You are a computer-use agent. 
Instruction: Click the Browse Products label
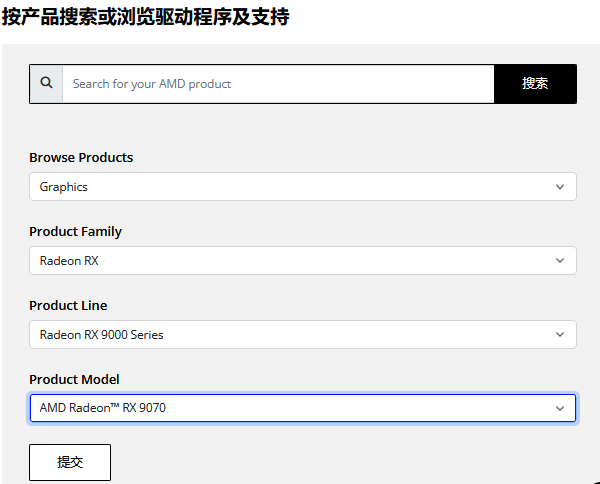pyautogui.click(x=81, y=158)
